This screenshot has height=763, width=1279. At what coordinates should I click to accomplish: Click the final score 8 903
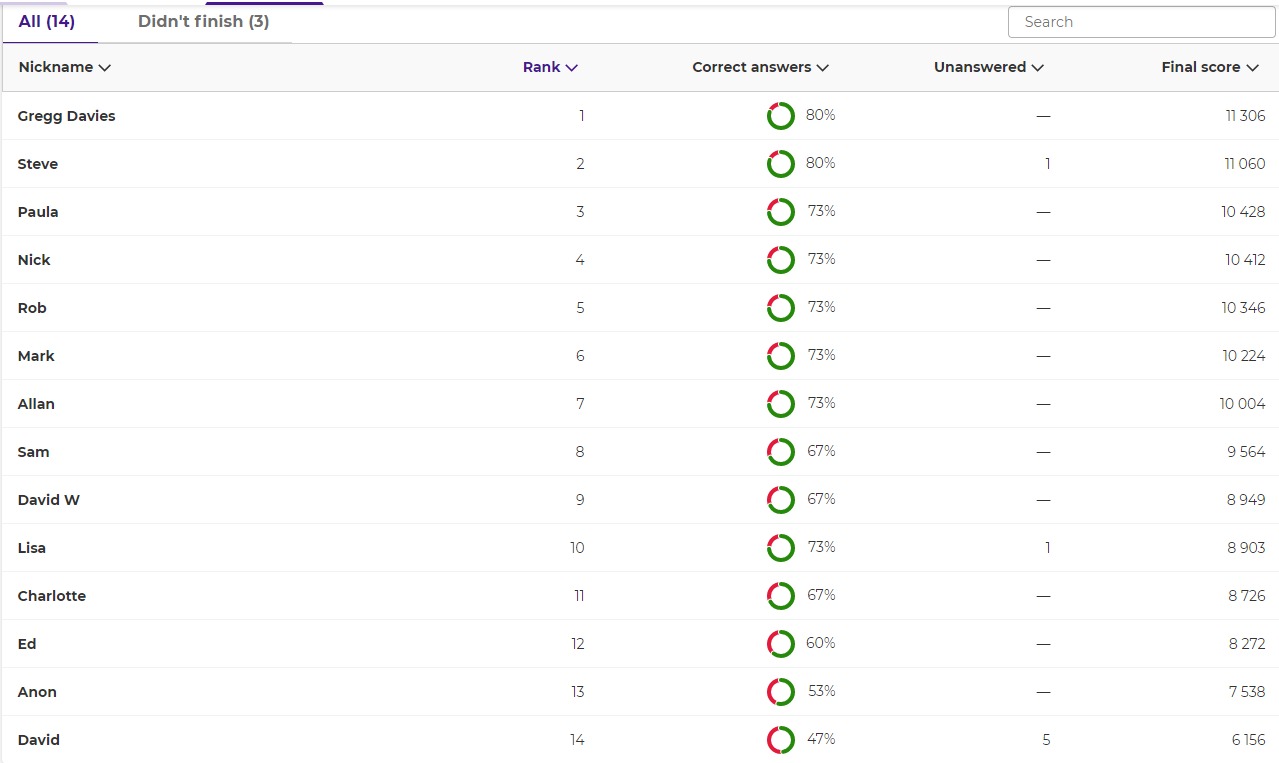coord(1246,548)
